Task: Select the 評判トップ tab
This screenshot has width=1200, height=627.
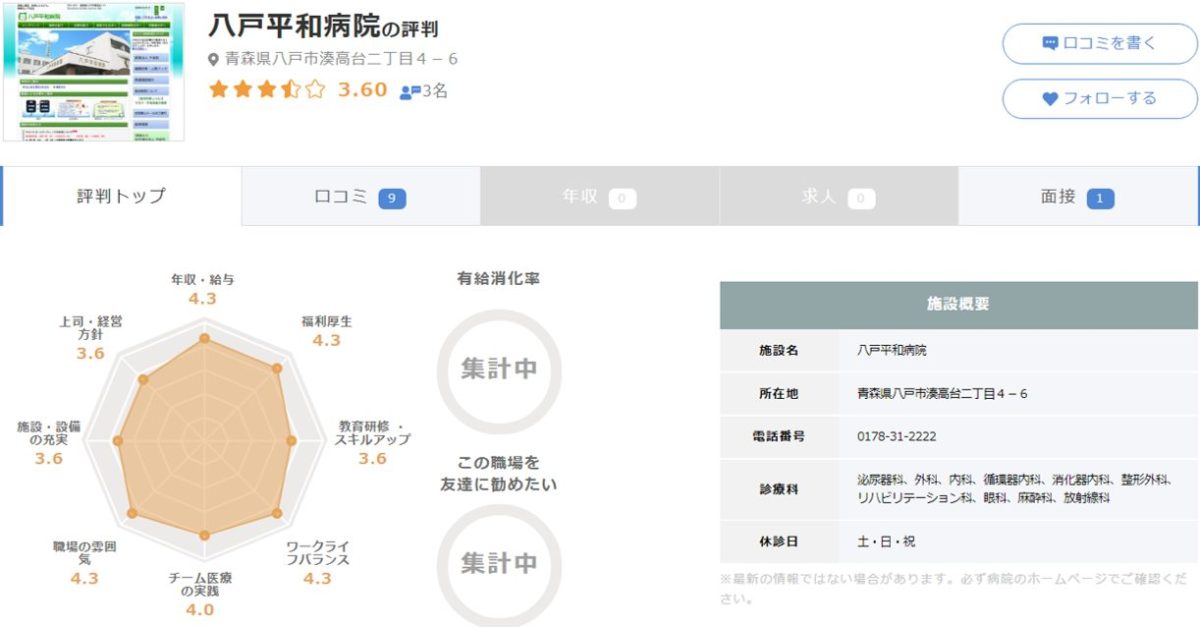Action: pos(120,196)
